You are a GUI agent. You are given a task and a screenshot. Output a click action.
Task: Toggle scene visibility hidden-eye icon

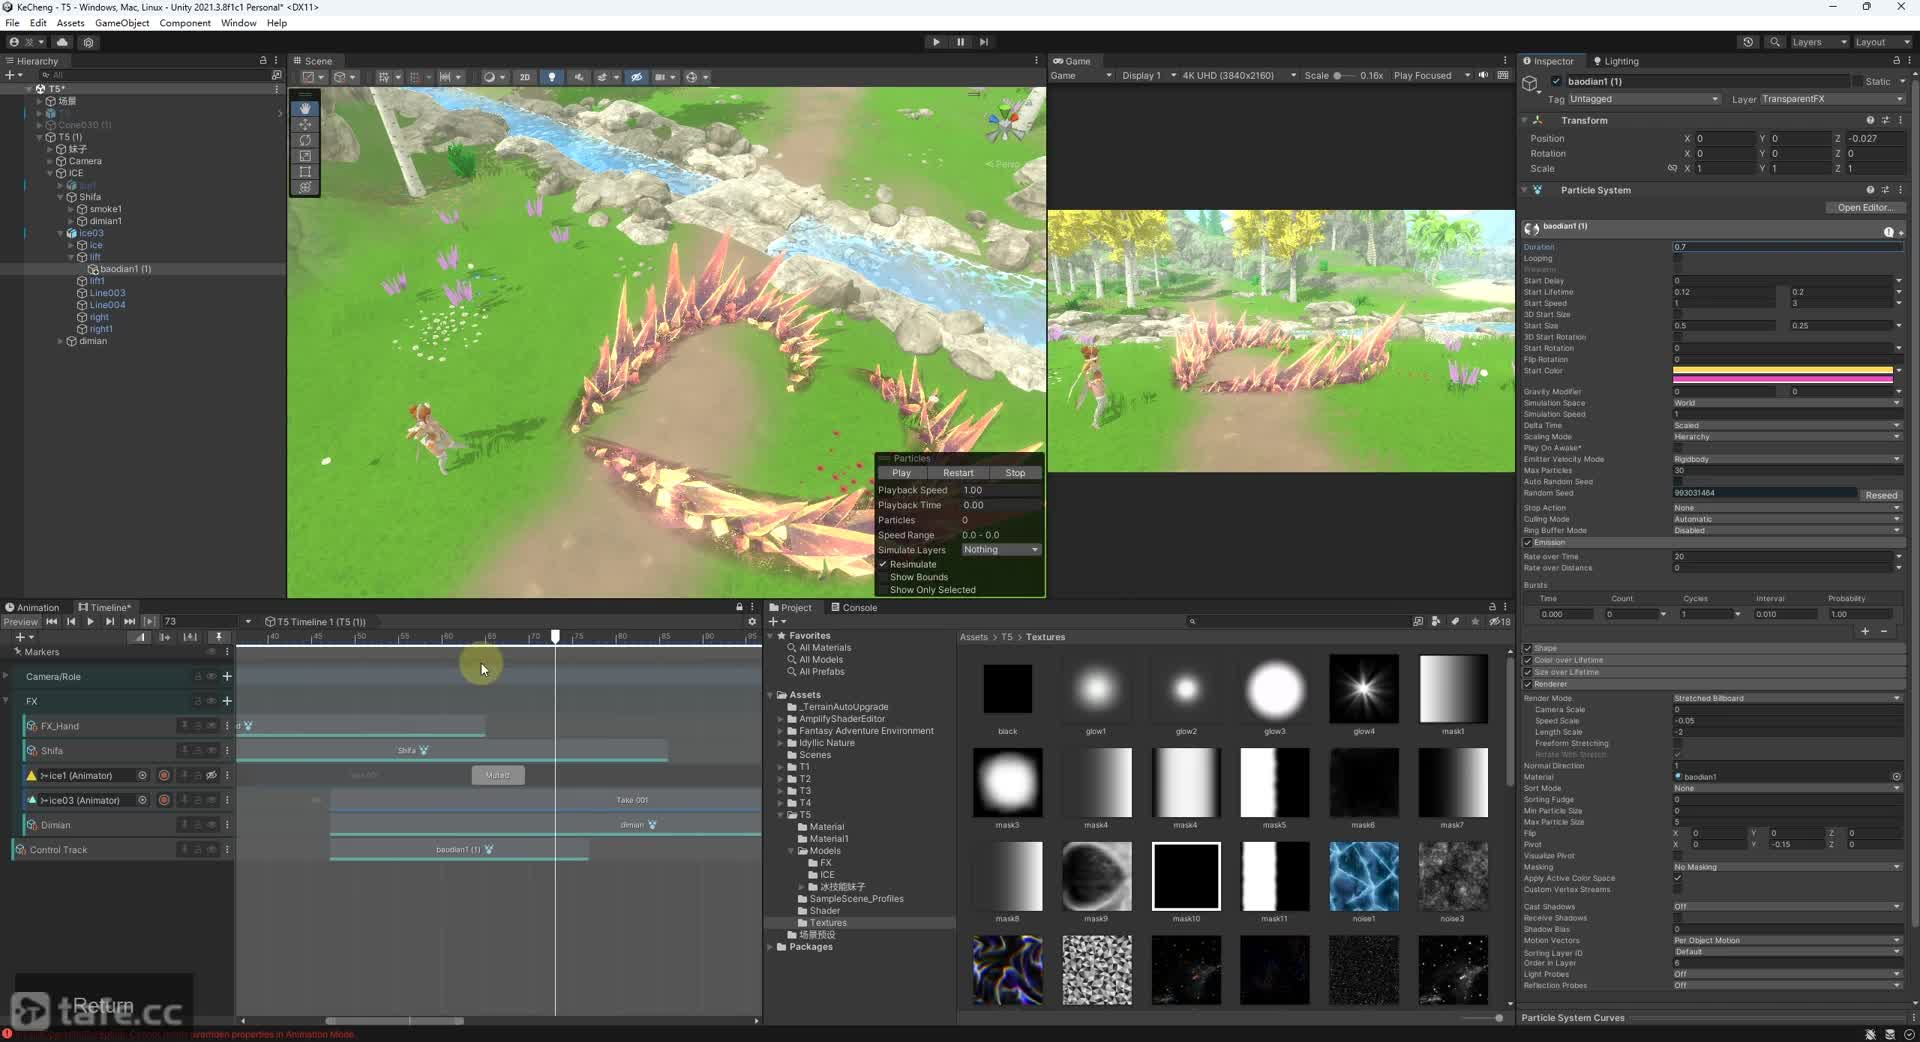pyautogui.click(x=636, y=77)
